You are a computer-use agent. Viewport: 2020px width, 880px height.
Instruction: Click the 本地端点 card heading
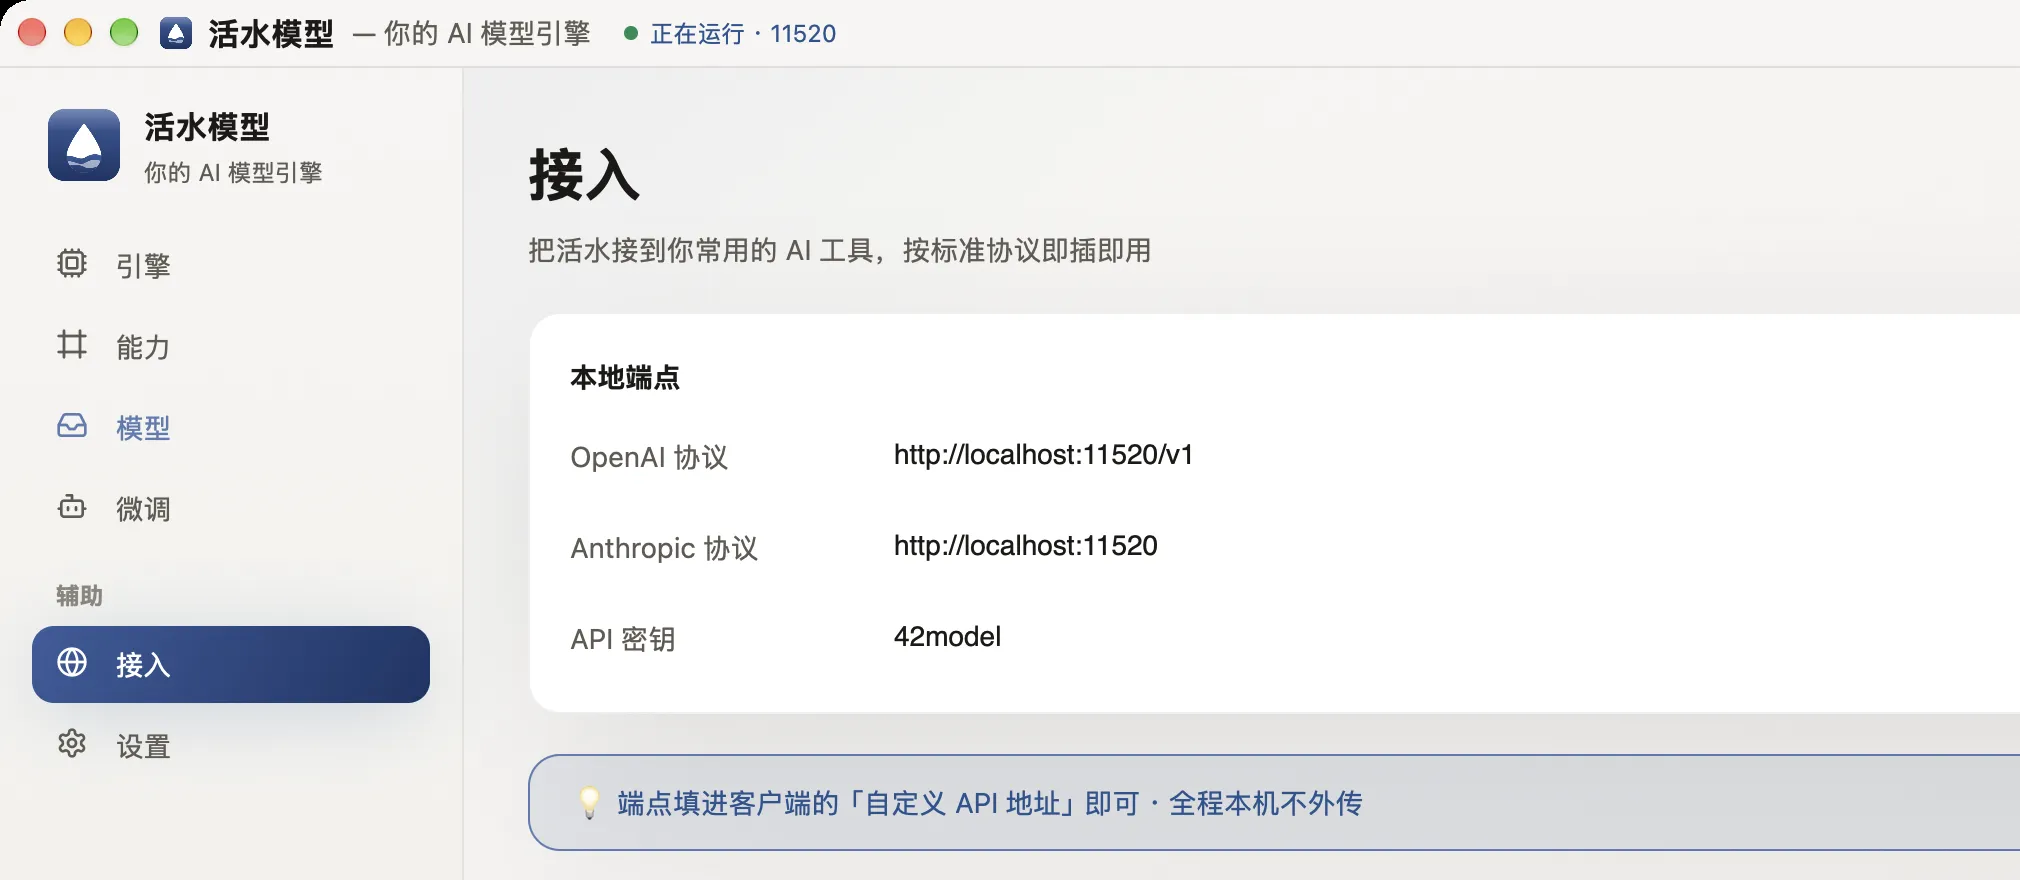click(625, 377)
